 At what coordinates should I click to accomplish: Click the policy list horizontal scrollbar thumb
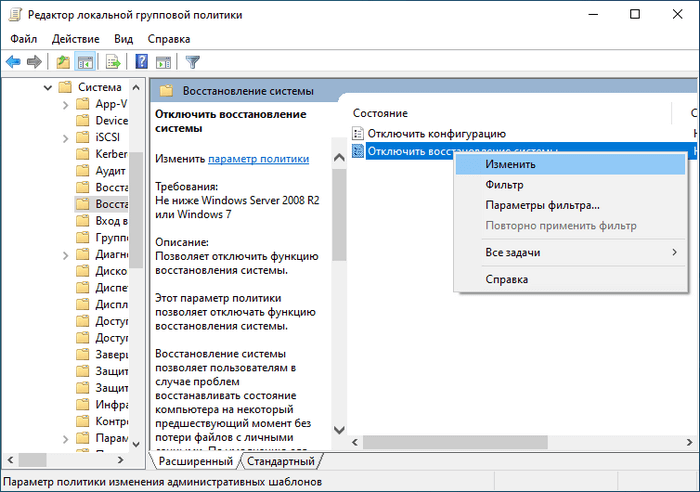[455, 442]
